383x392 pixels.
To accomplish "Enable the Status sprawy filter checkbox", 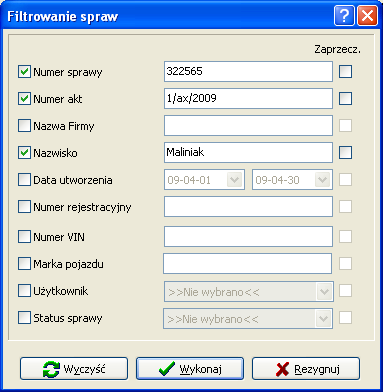I will coord(24,318).
